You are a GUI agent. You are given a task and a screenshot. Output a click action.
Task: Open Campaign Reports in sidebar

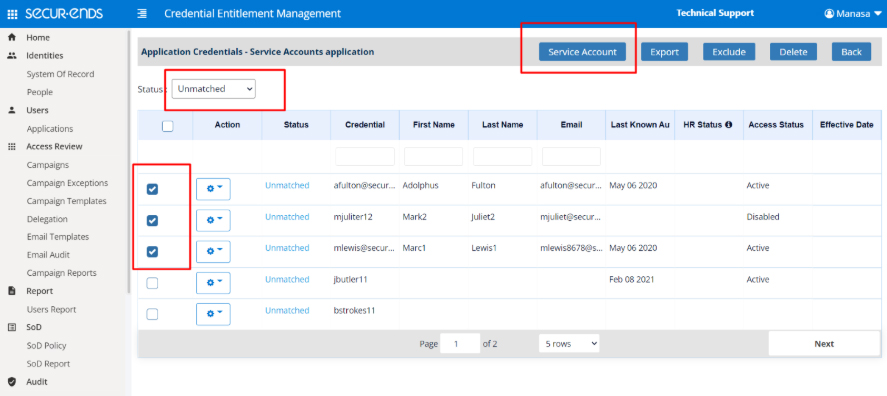click(62, 273)
